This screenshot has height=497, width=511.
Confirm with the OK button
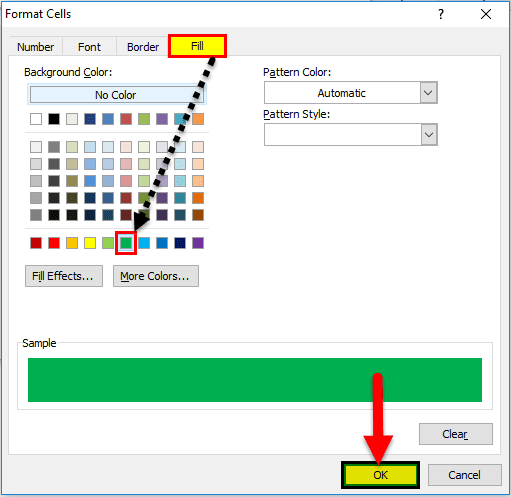pyautogui.click(x=380, y=475)
